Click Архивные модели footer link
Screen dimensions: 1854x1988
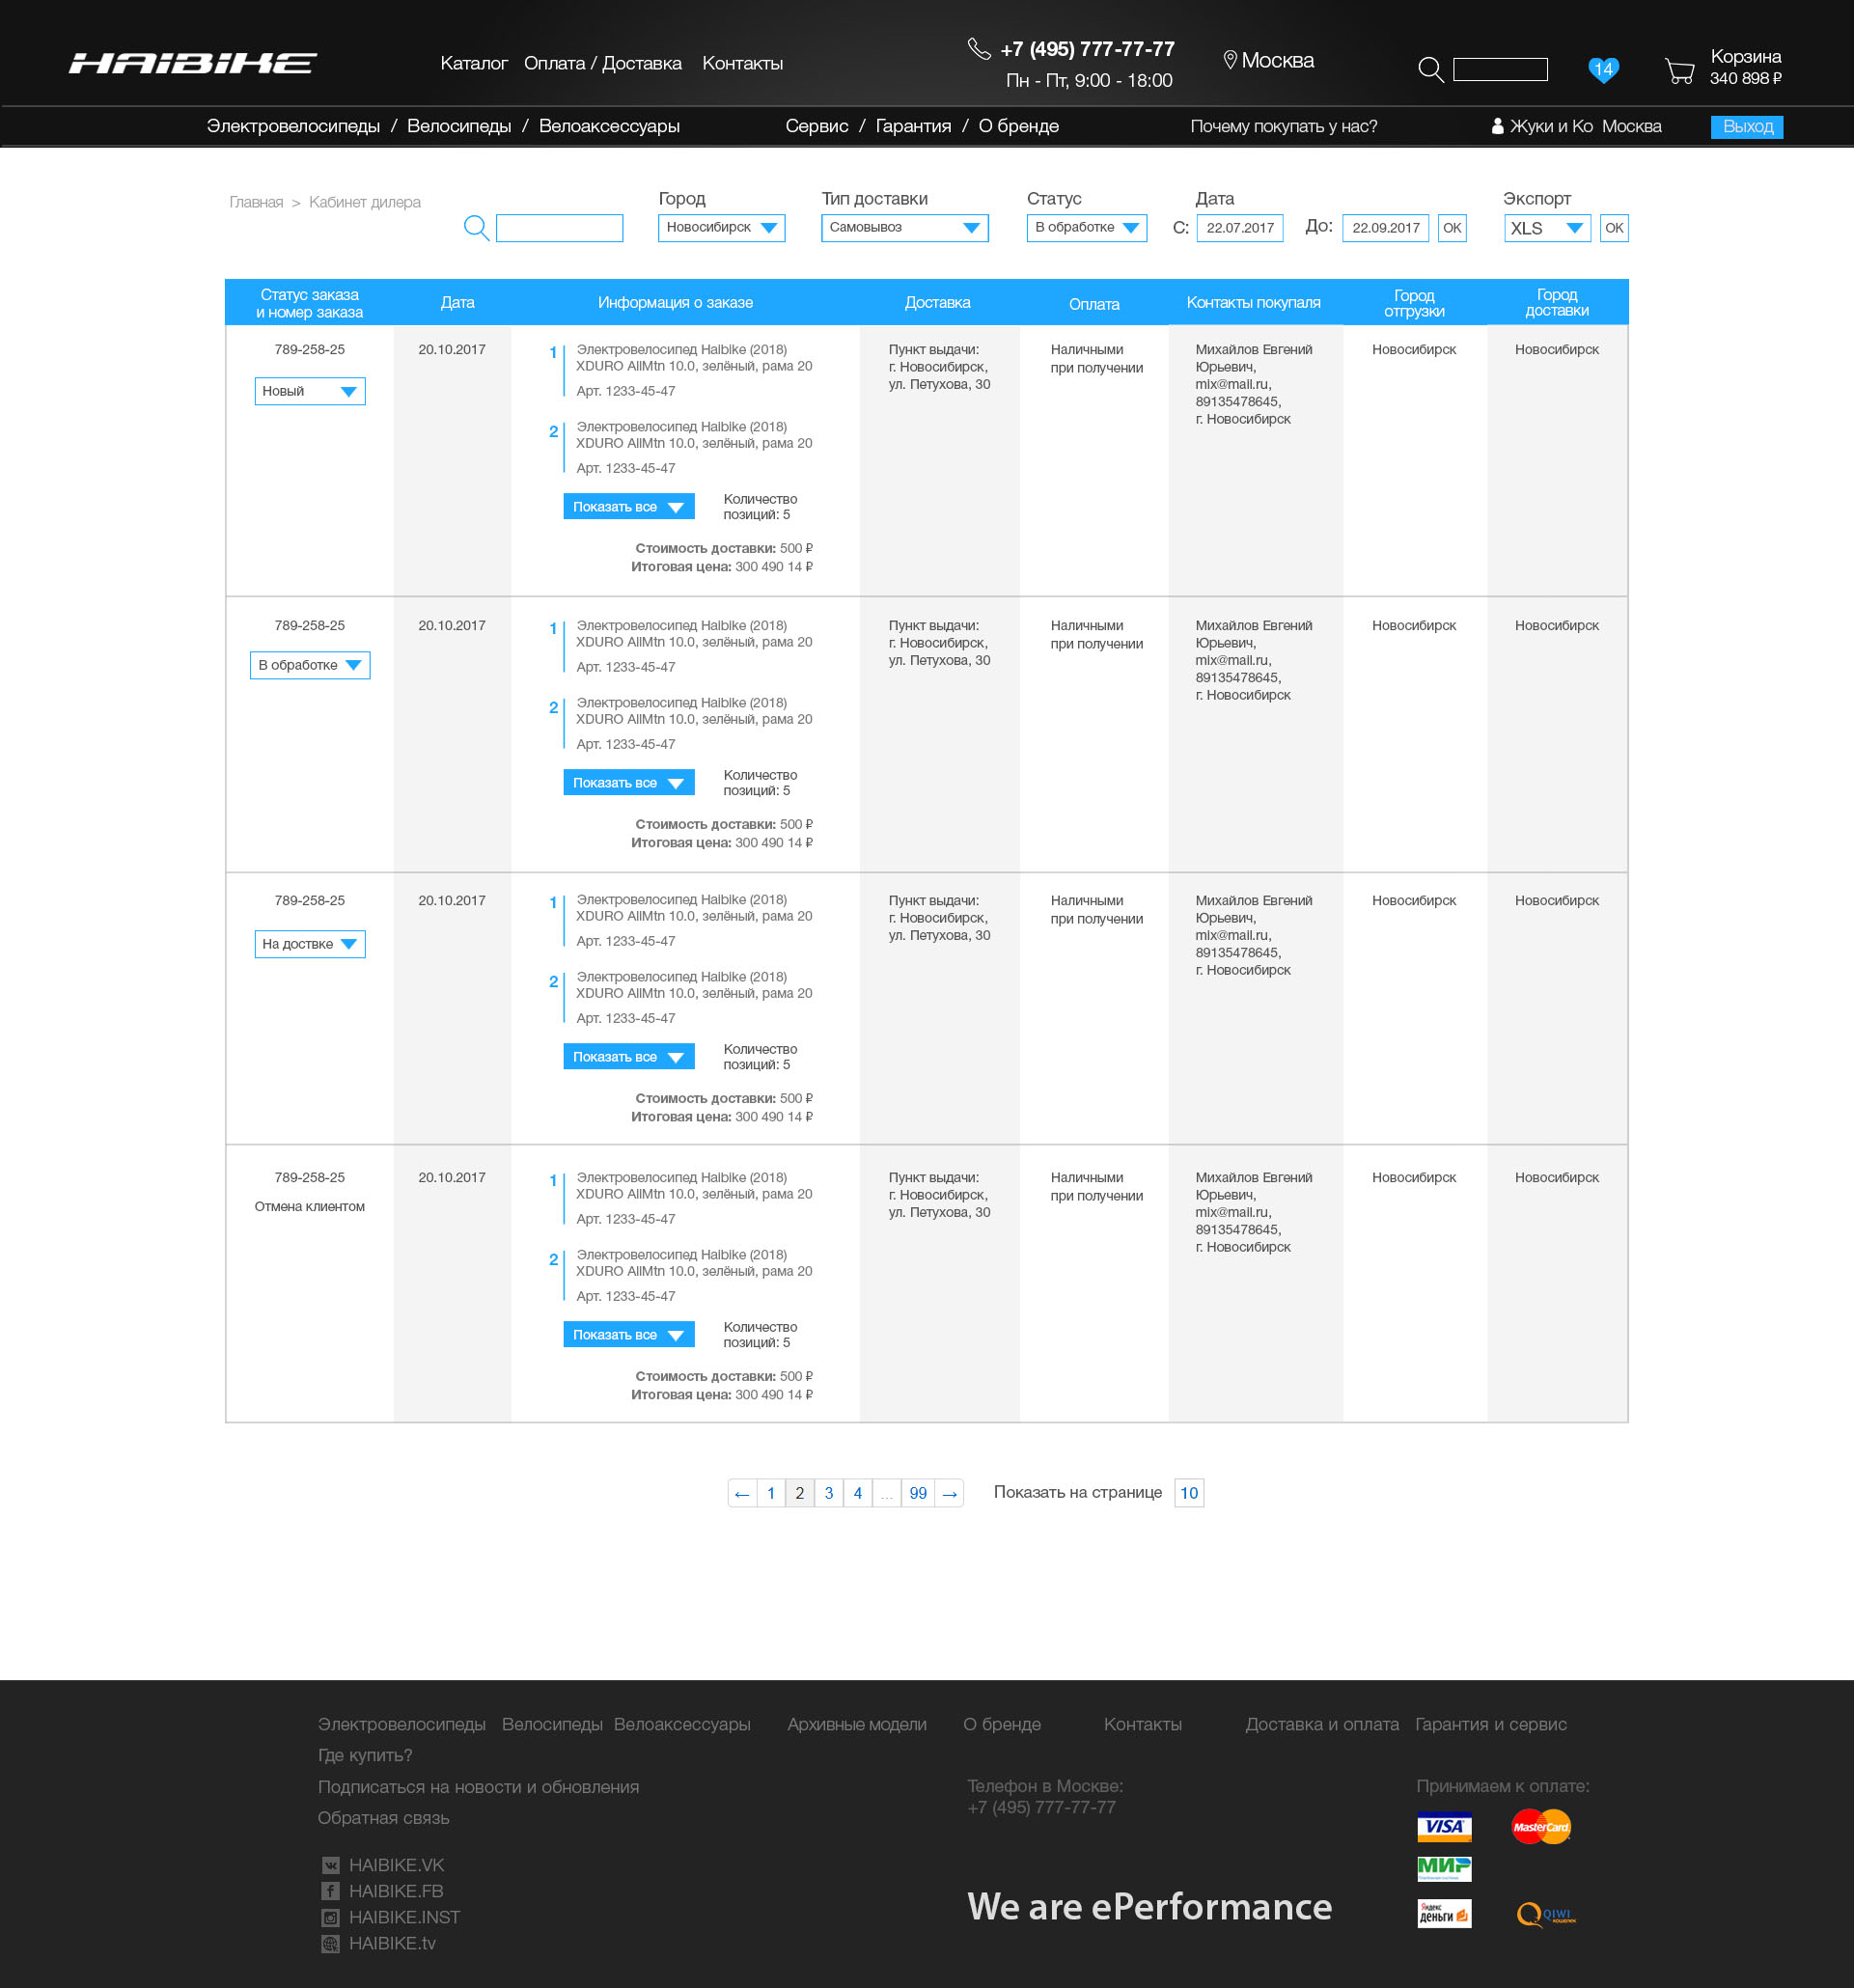coord(857,1724)
